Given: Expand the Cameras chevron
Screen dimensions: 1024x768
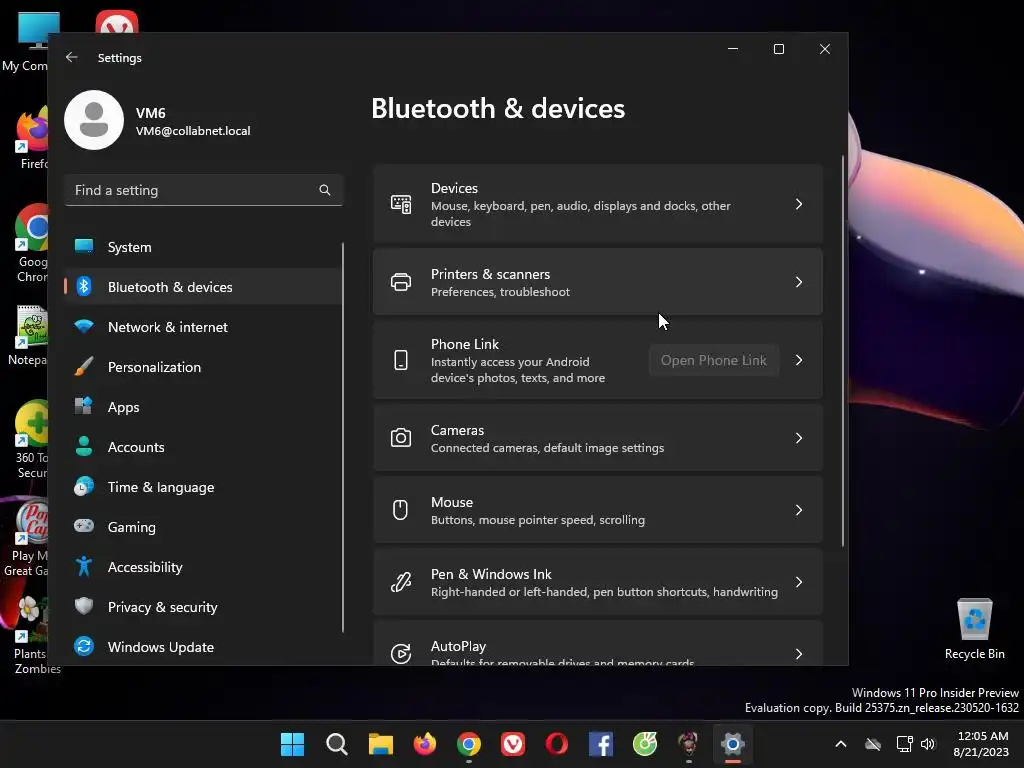Looking at the screenshot, I should tap(799, 438).
